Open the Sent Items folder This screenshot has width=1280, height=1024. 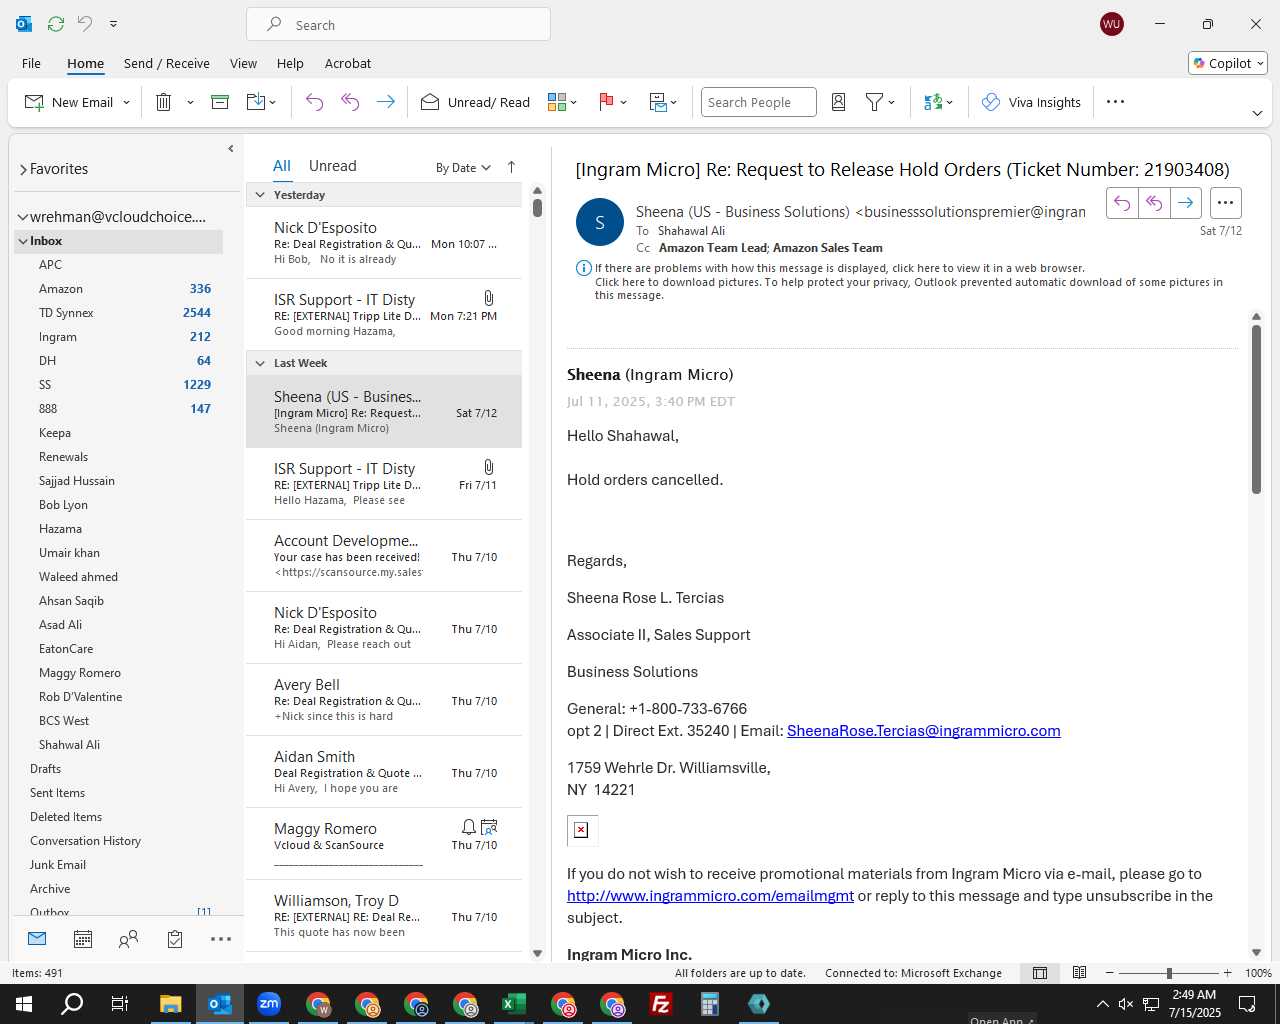57,793
